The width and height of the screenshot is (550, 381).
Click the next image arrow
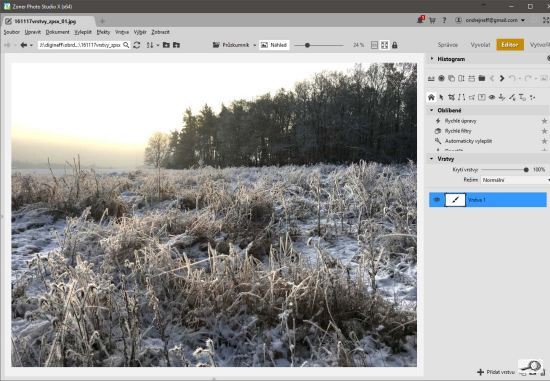click(502, 78)
